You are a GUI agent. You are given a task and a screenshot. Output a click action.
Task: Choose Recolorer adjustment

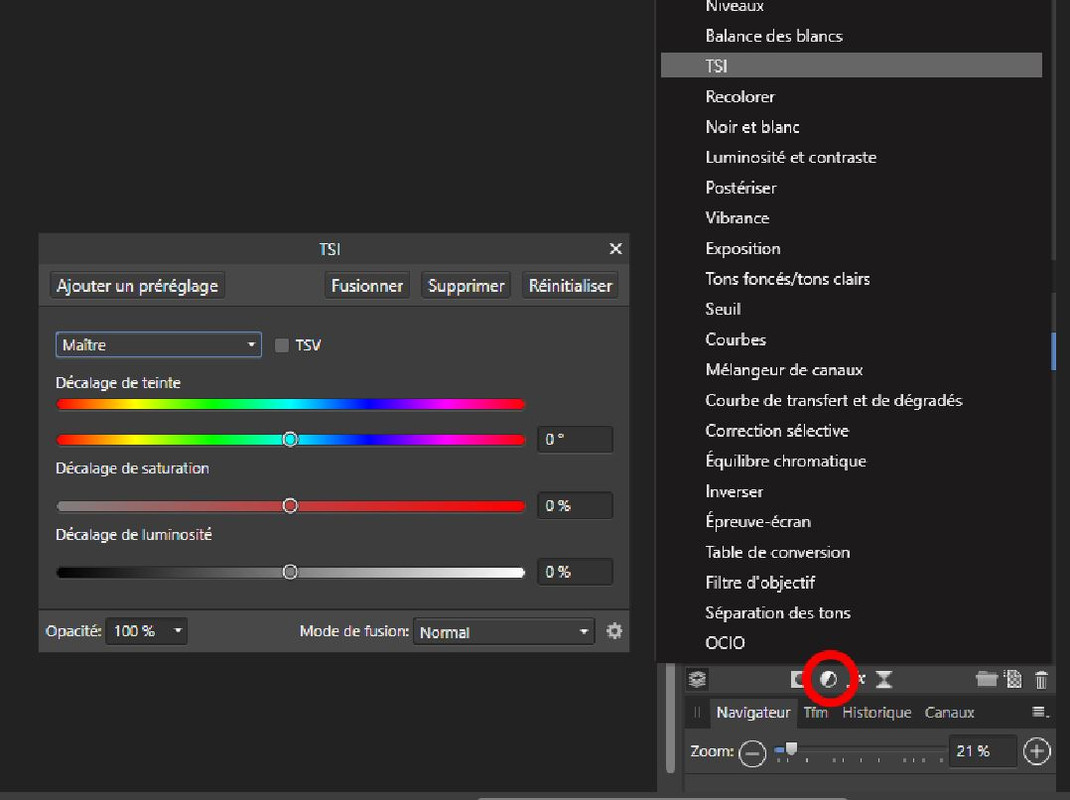tap(851, 96)
